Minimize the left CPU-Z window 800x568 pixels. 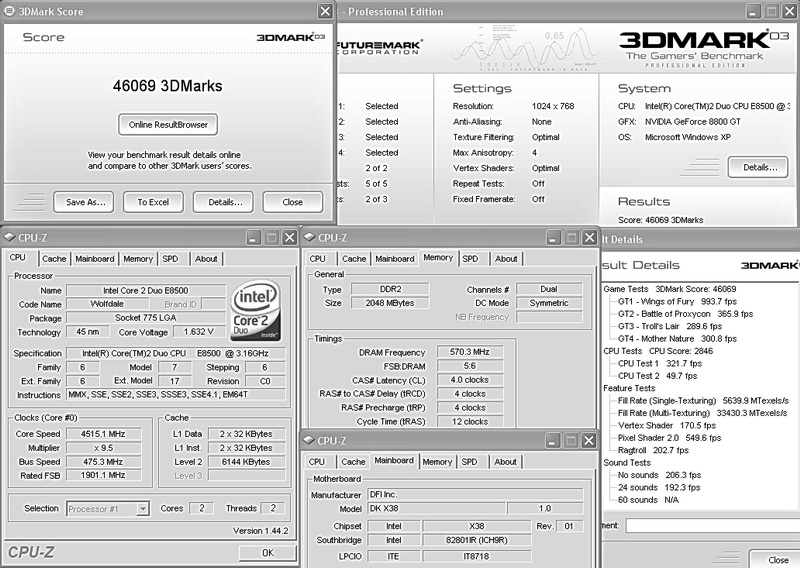pos(253,237)
